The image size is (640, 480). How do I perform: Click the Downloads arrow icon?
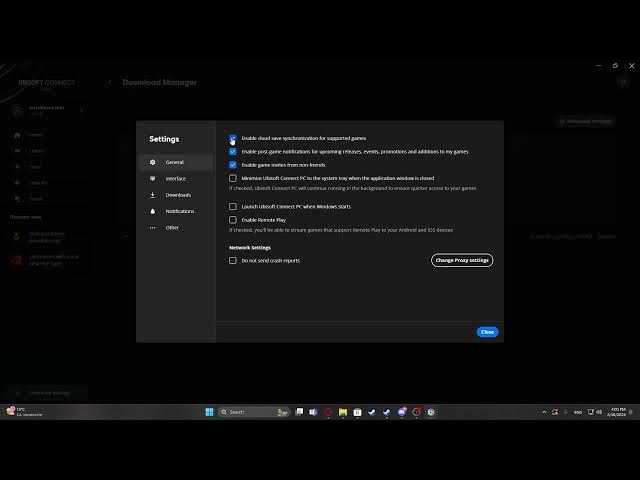tap(153, 195)
